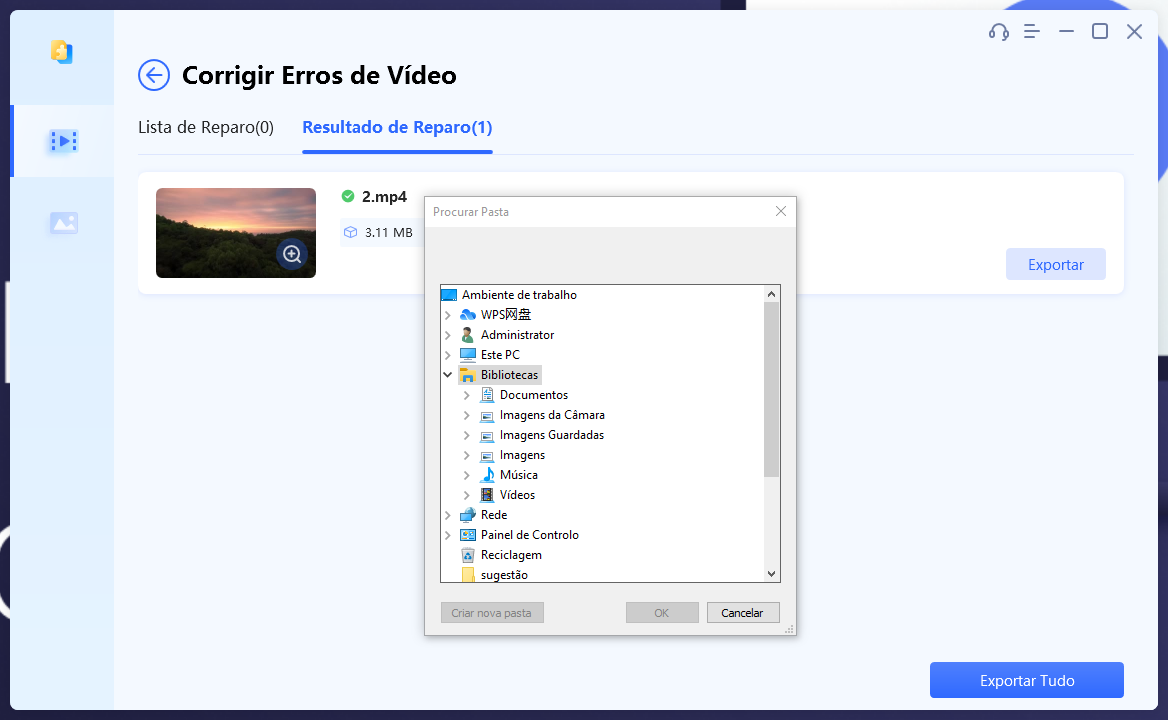Click the green success check beside 2.mp4
Image resolution: width=1168 pixels, height=720 pixels.
(348, 196)
